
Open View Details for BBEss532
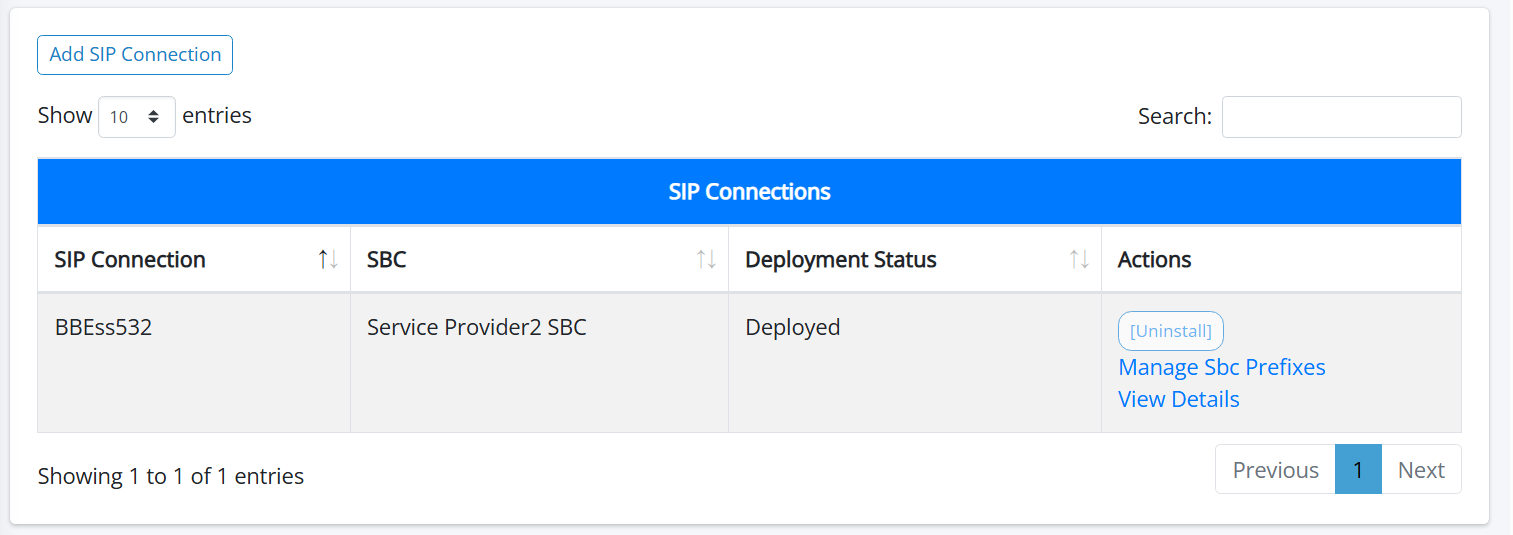(x=1178, y=399)
